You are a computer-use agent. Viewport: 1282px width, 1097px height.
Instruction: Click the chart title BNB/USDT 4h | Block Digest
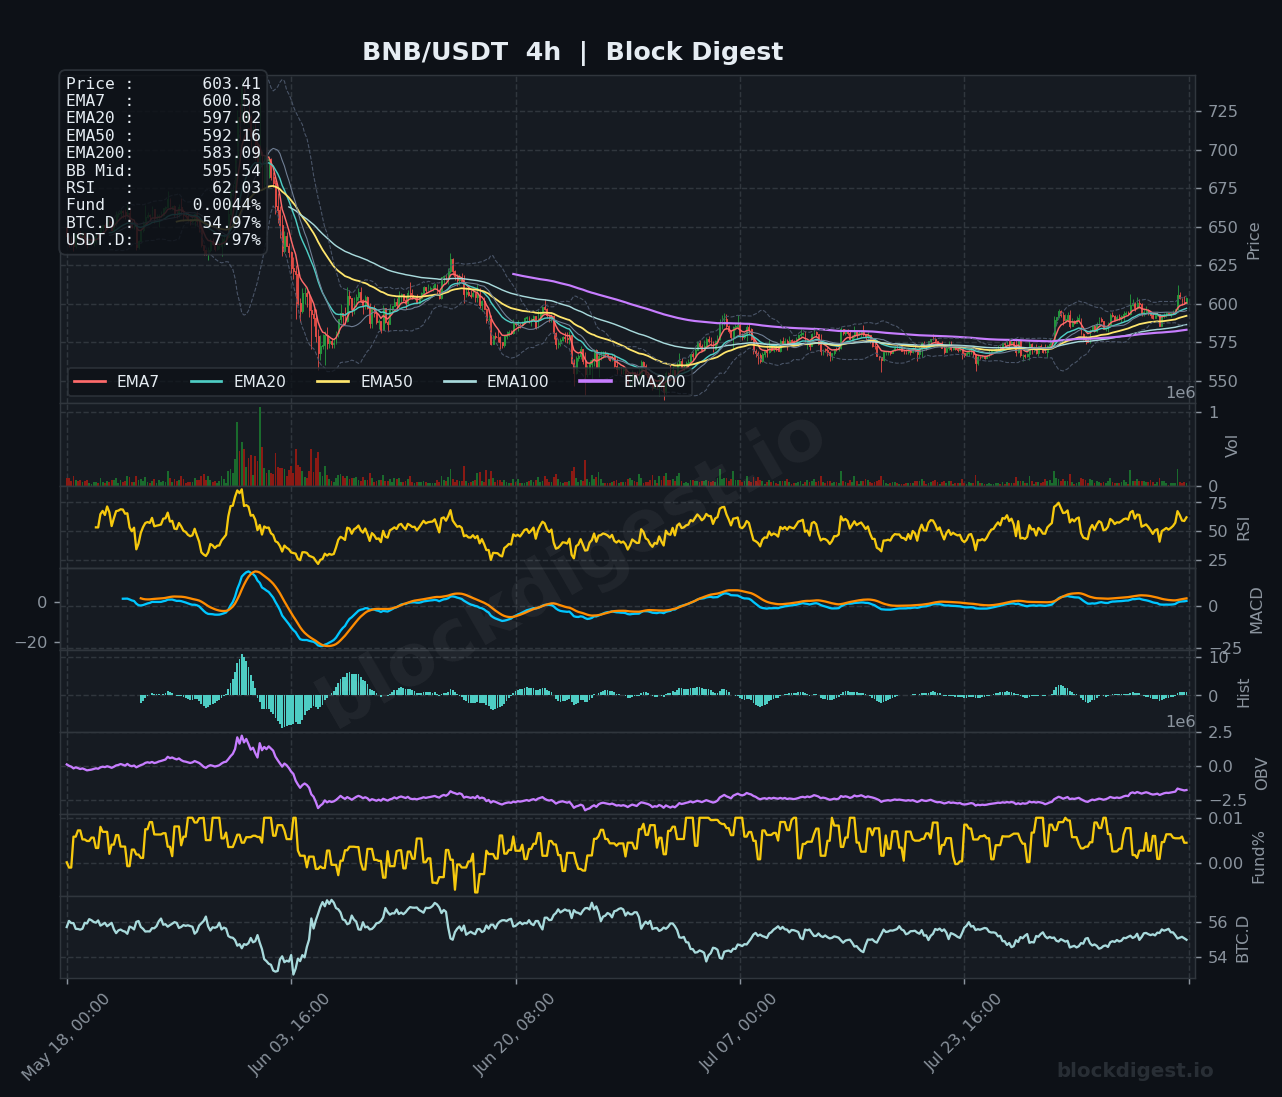[572, 52]
